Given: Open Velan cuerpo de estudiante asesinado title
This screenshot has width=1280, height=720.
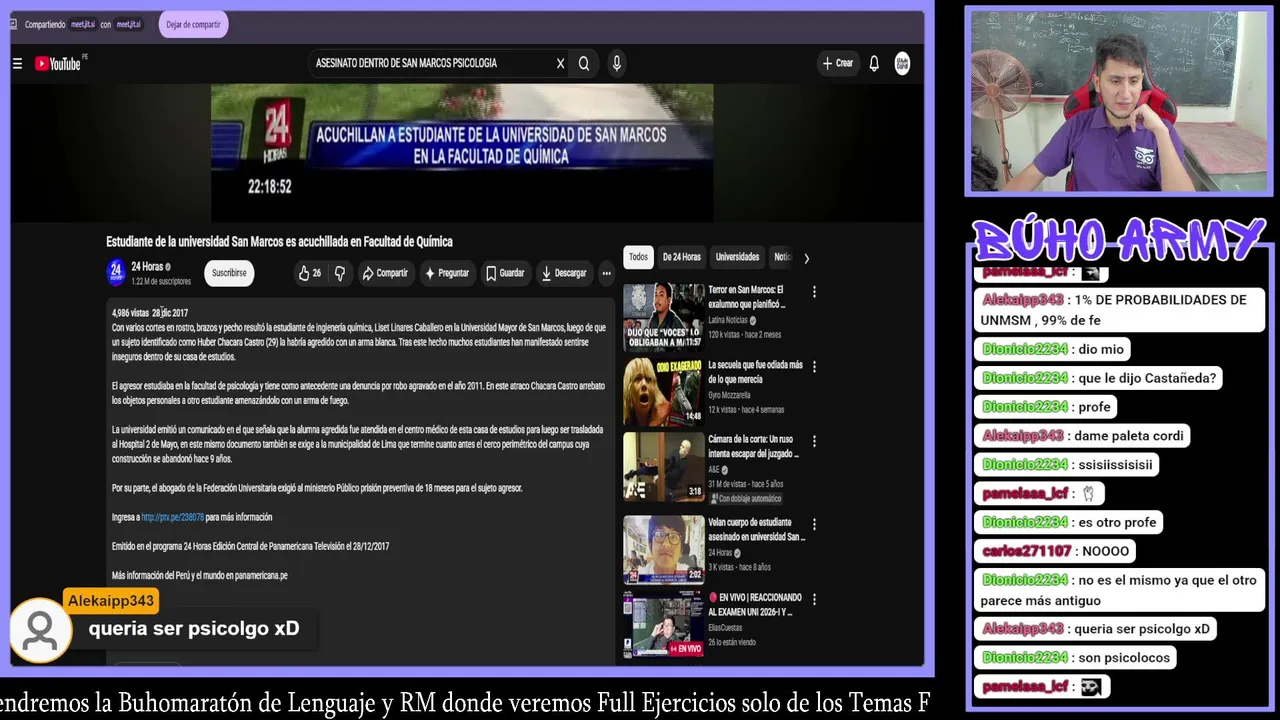Looking at the screenshot, I should (x=756, y=529).
